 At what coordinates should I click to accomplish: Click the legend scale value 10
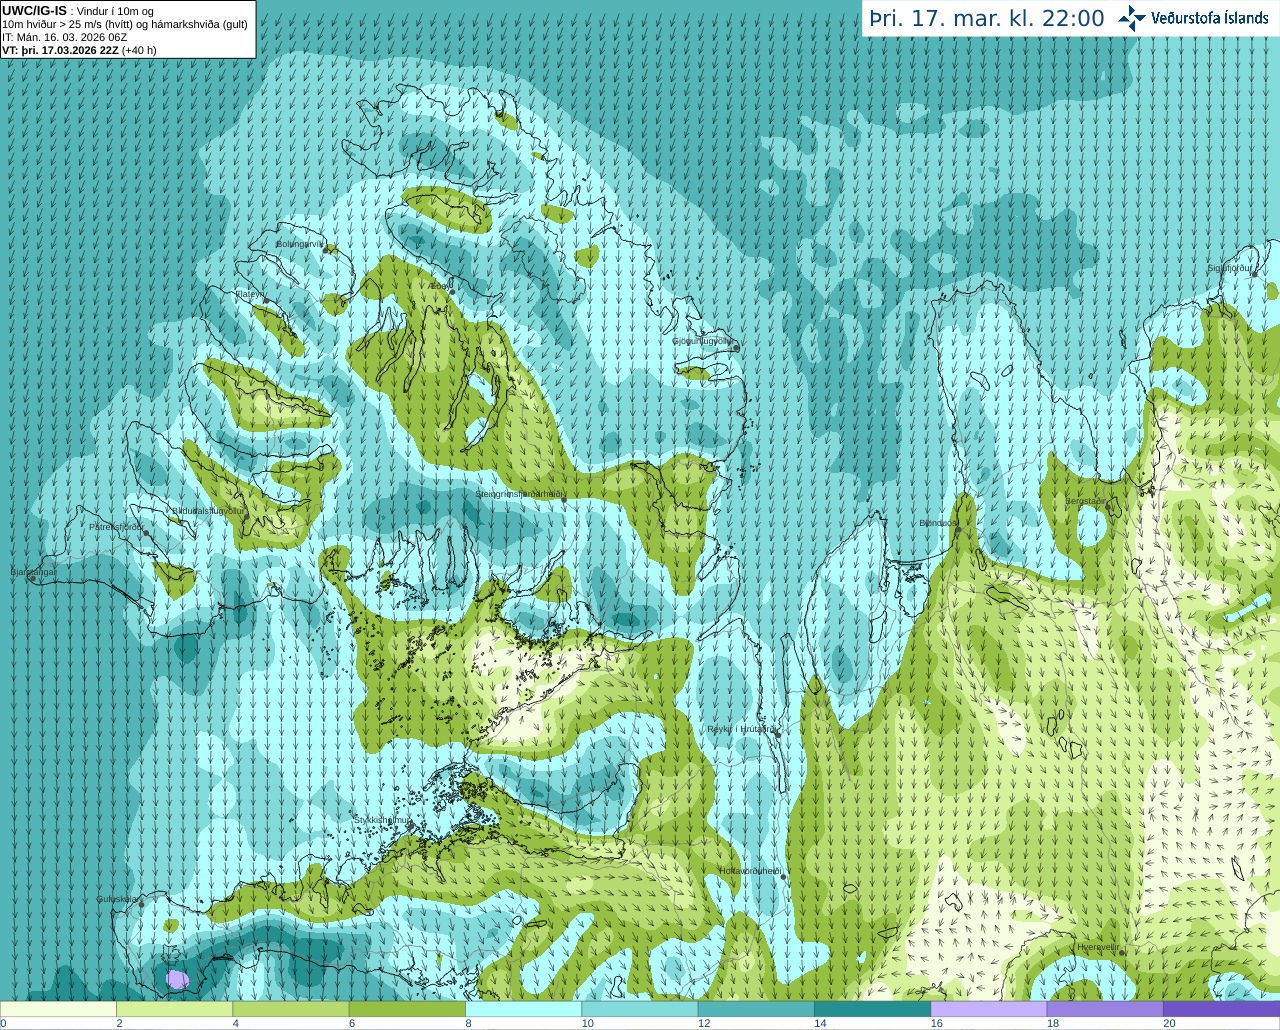click(x=588, y=1023)
